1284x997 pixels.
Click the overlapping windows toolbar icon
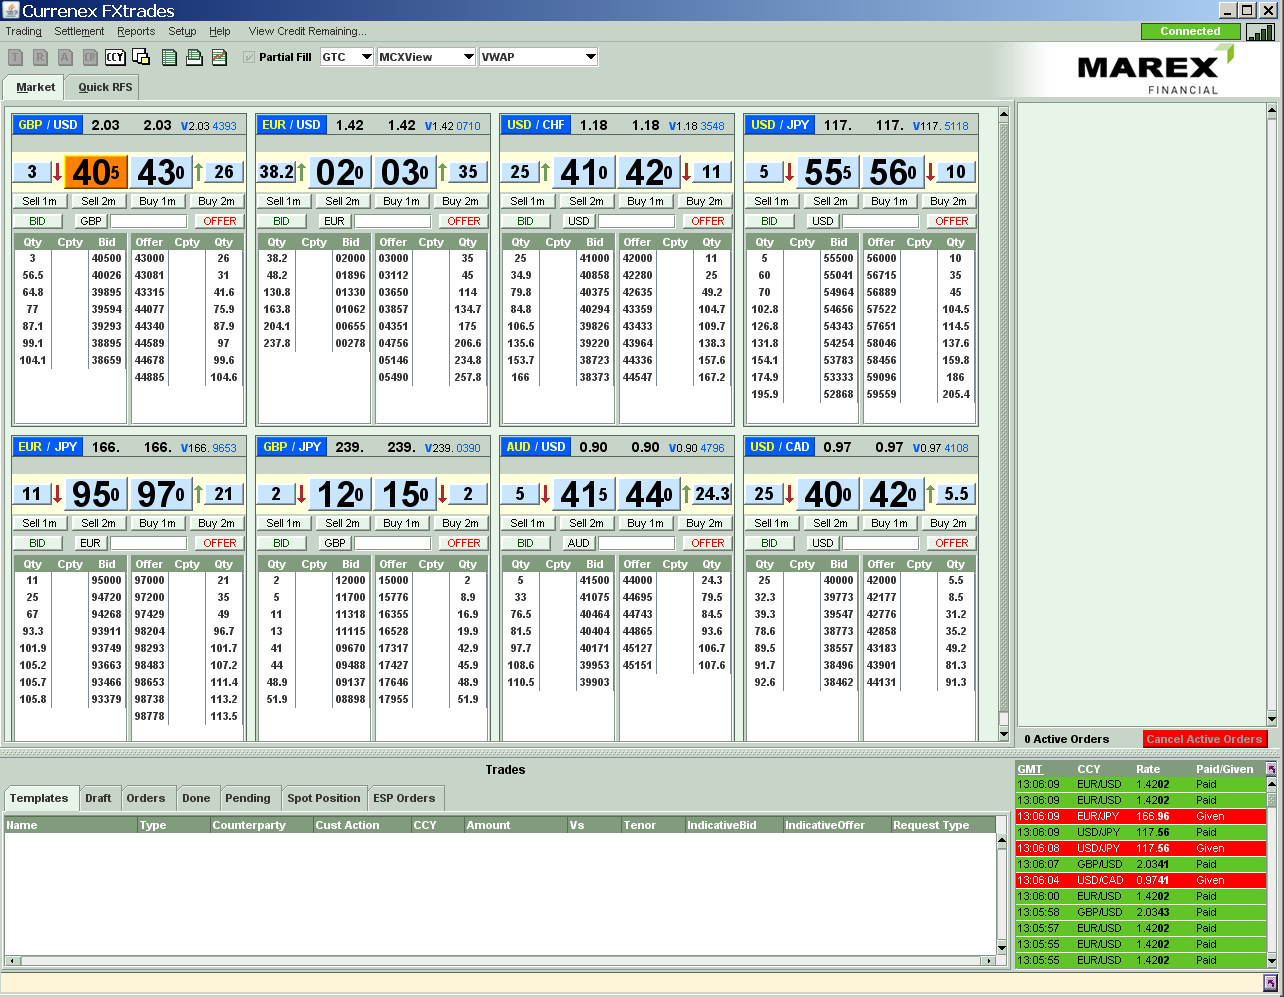coord(141,57)
